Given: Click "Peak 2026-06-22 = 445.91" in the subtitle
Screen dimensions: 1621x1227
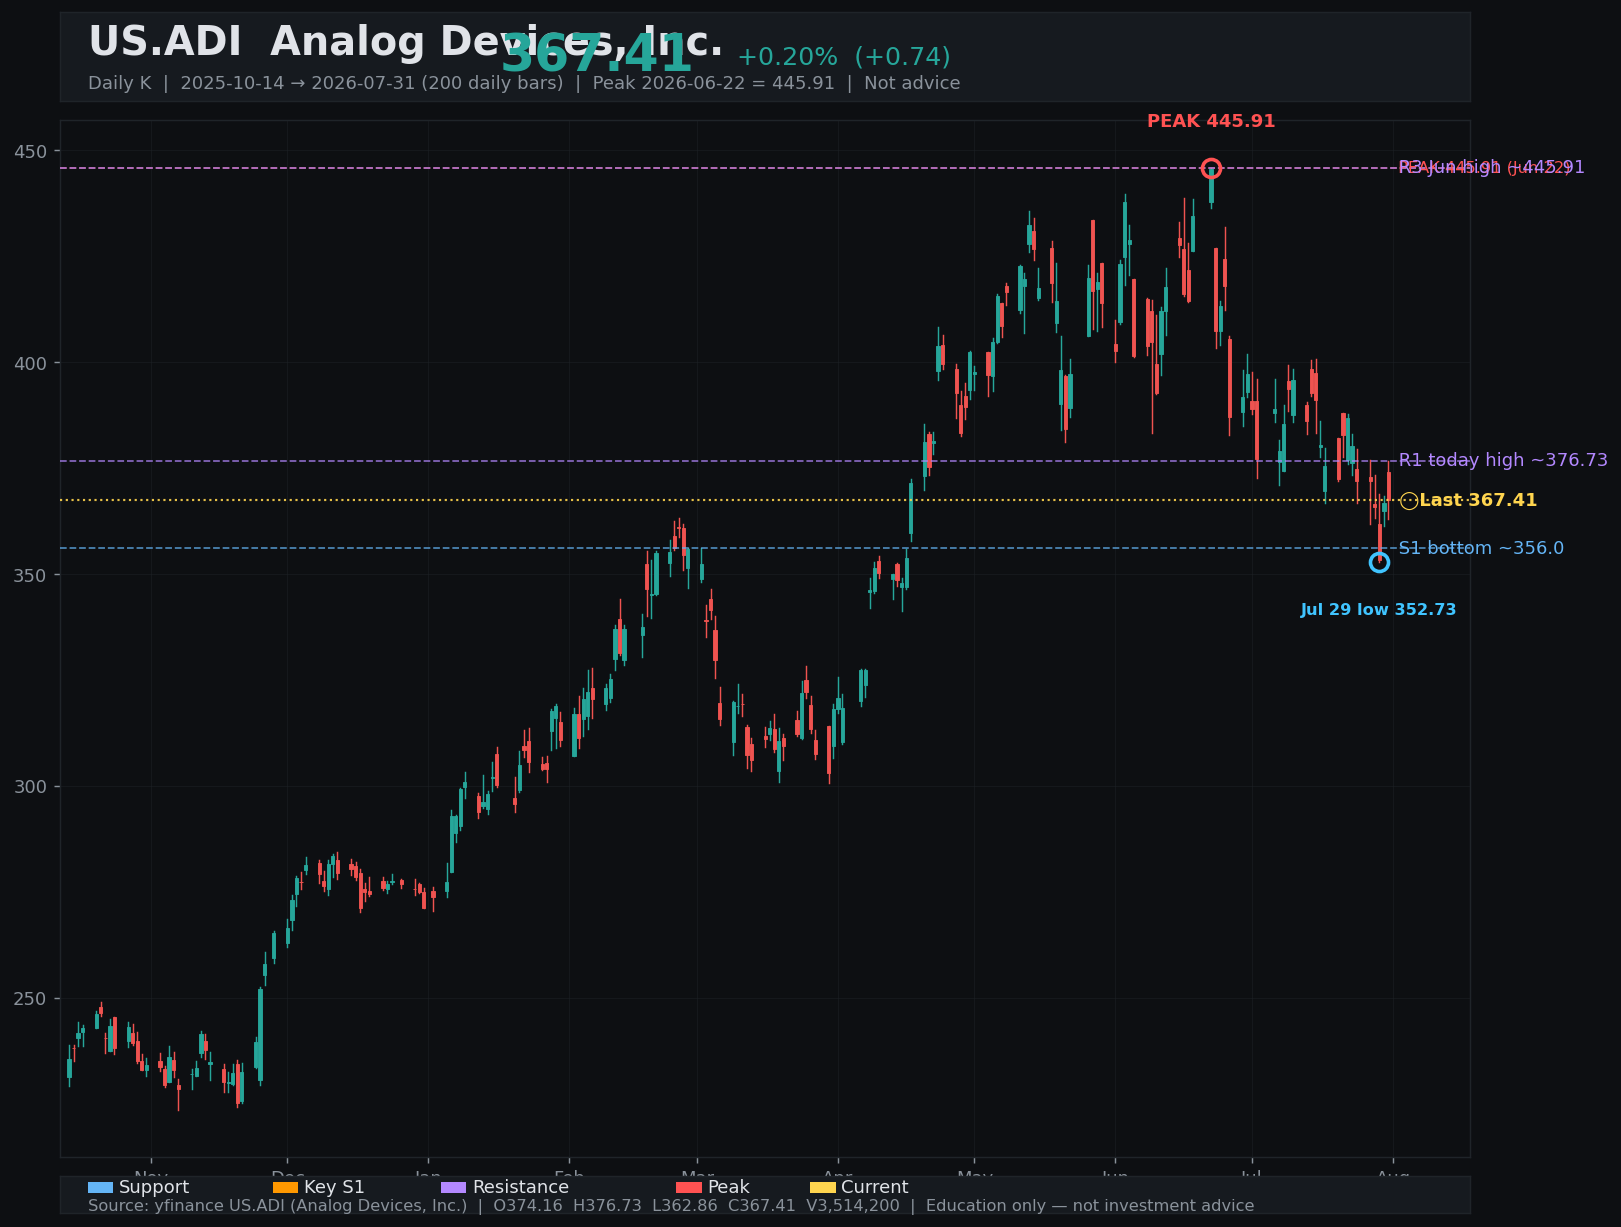Looking at the screenshot, I should (x=713, y=83).
